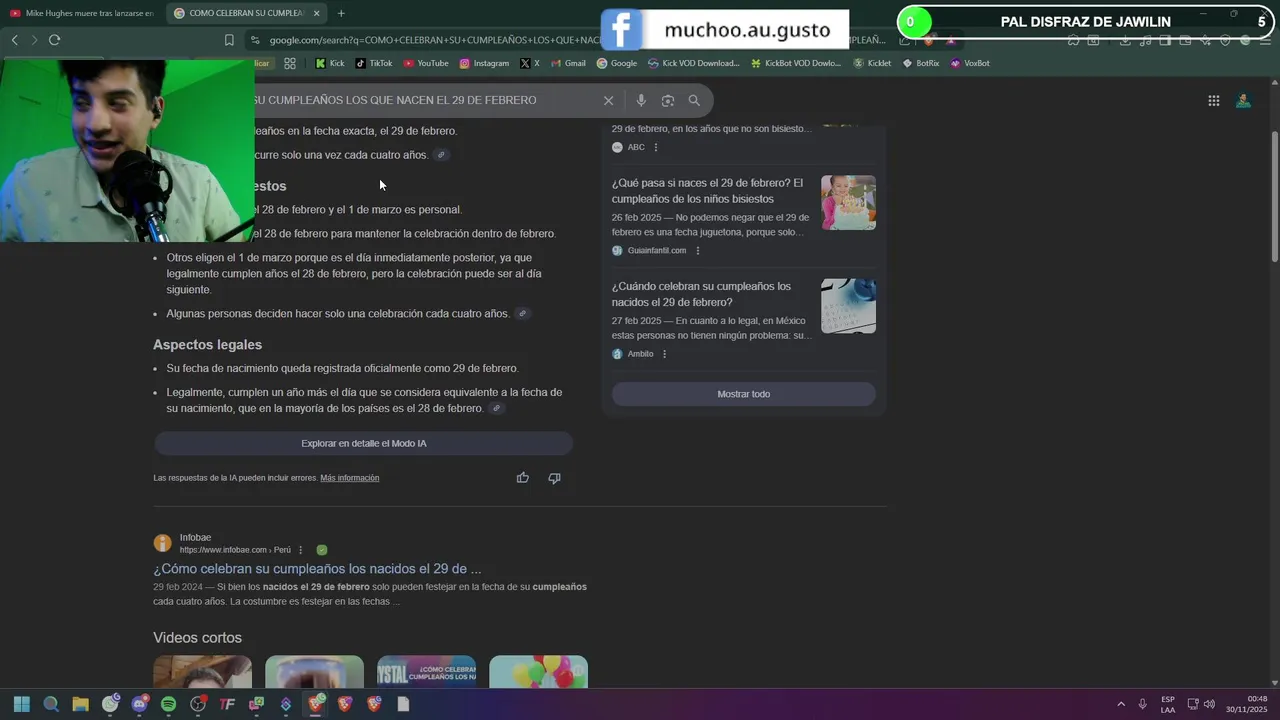Open Google bookmark

617,63
